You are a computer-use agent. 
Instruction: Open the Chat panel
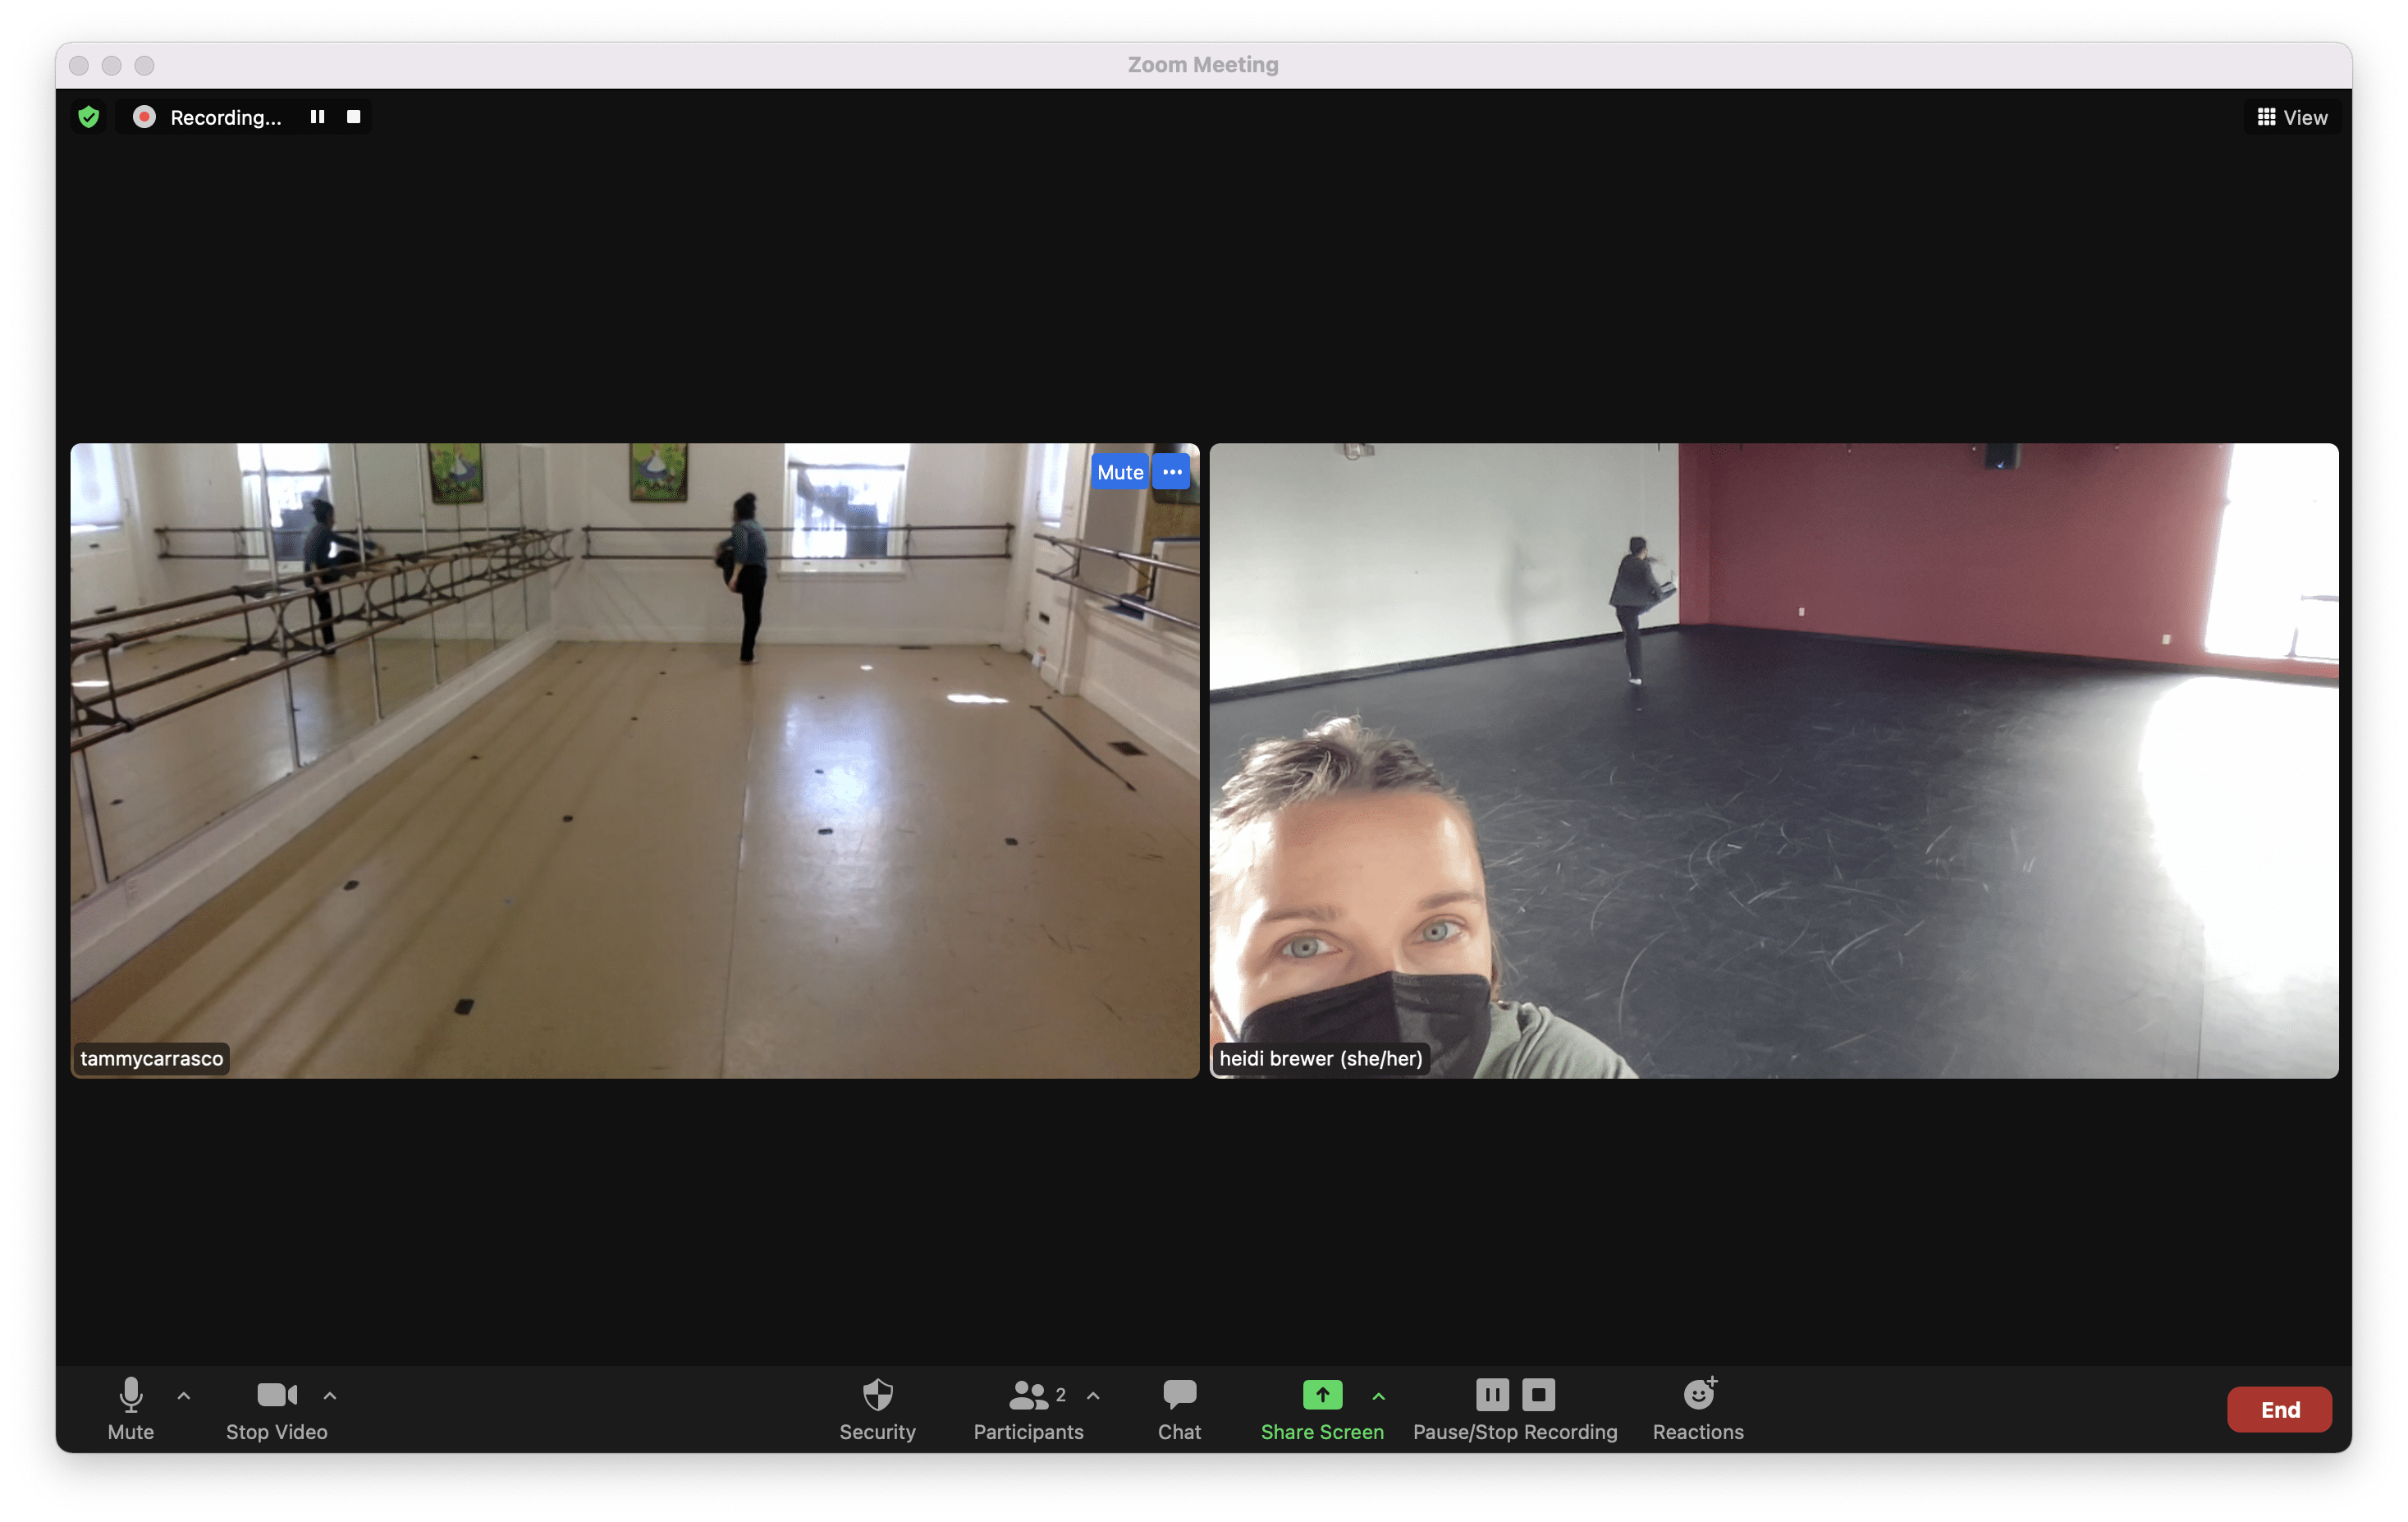click(1179, 1407)
